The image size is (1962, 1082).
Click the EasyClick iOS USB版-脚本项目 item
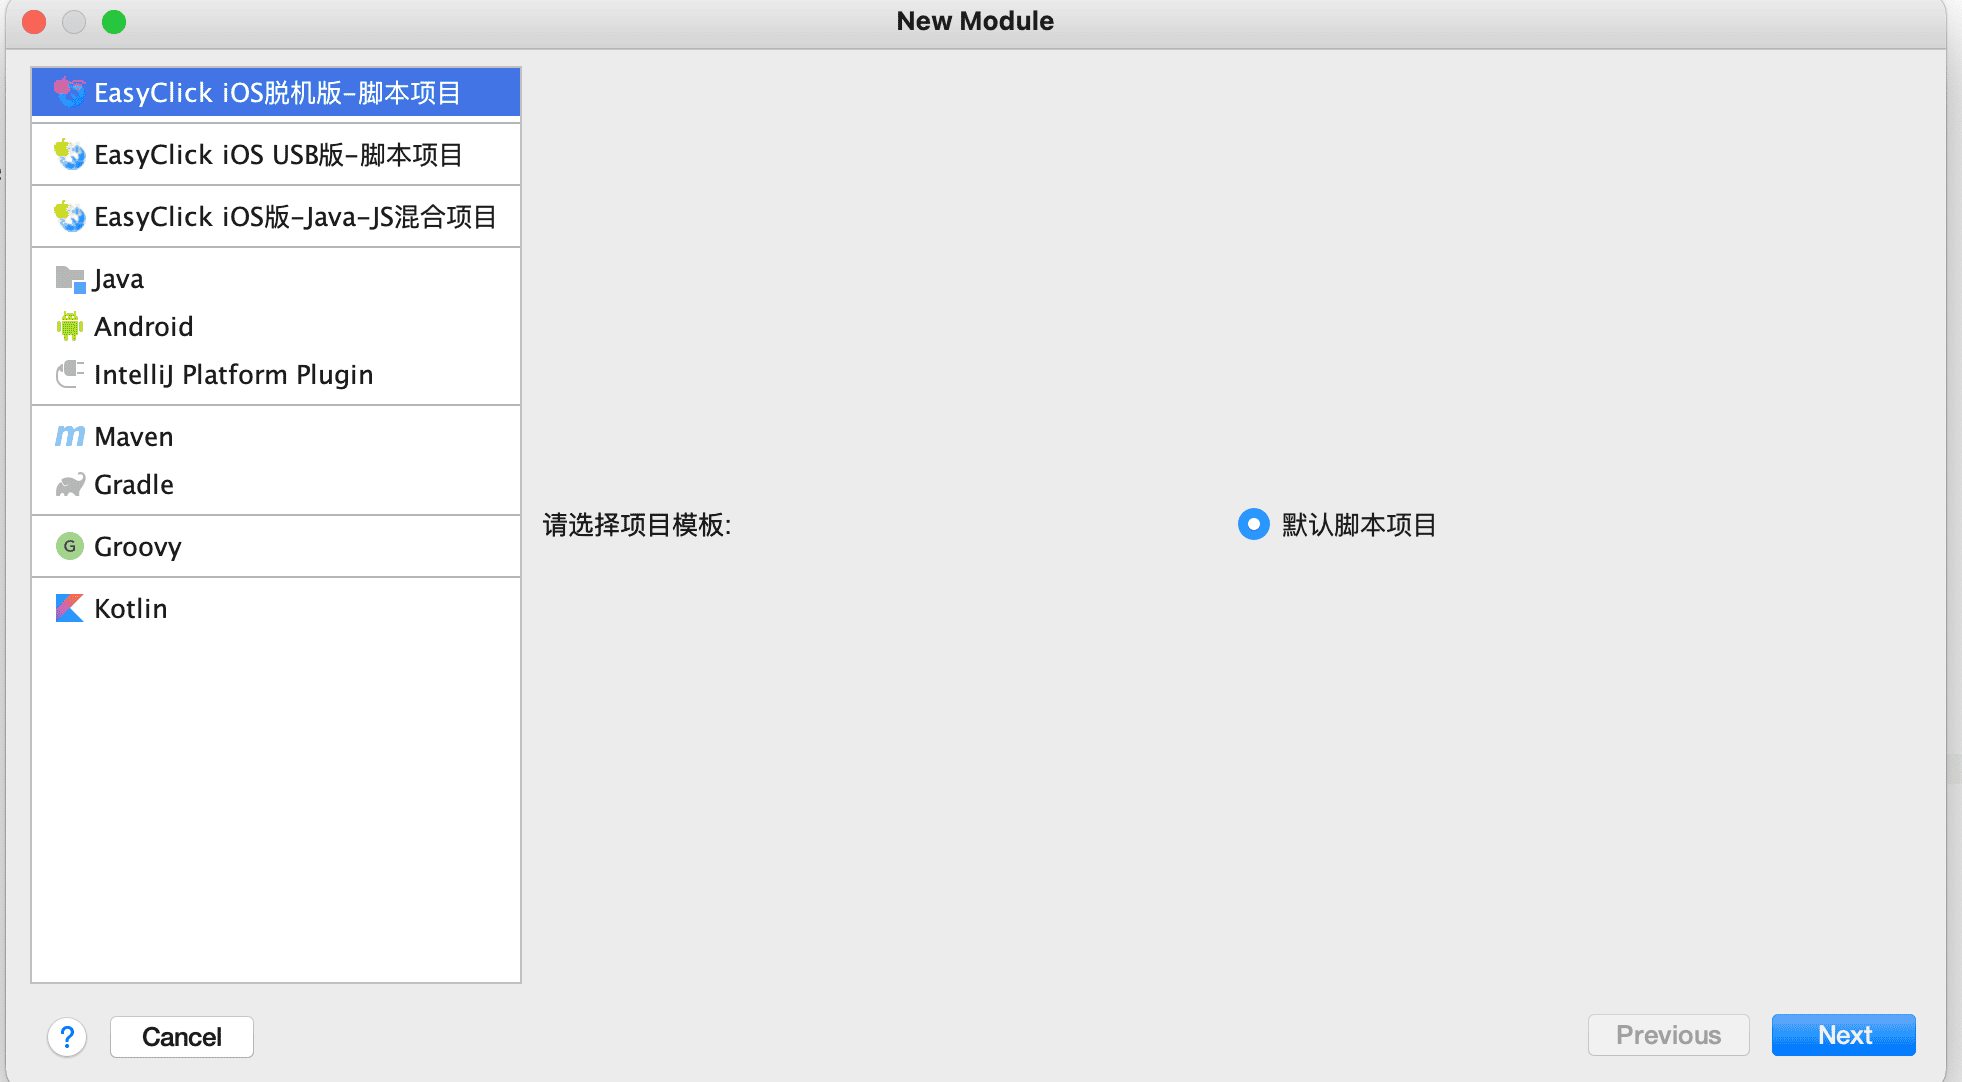(x=274, y=153)
